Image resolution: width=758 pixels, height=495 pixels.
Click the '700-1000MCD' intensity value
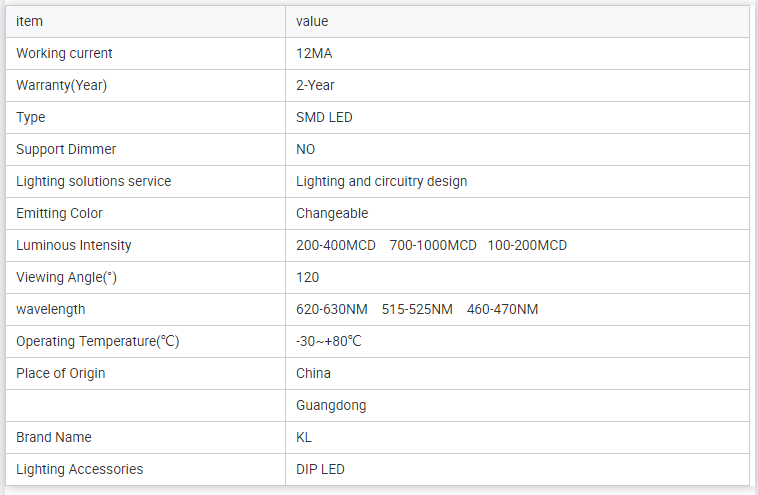pyautogui.click(x=433, y=245)
